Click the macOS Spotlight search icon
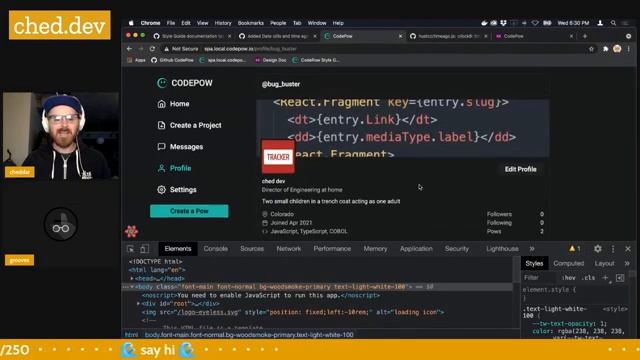This screenshot has width=640, height=360. tap(613, 23)
